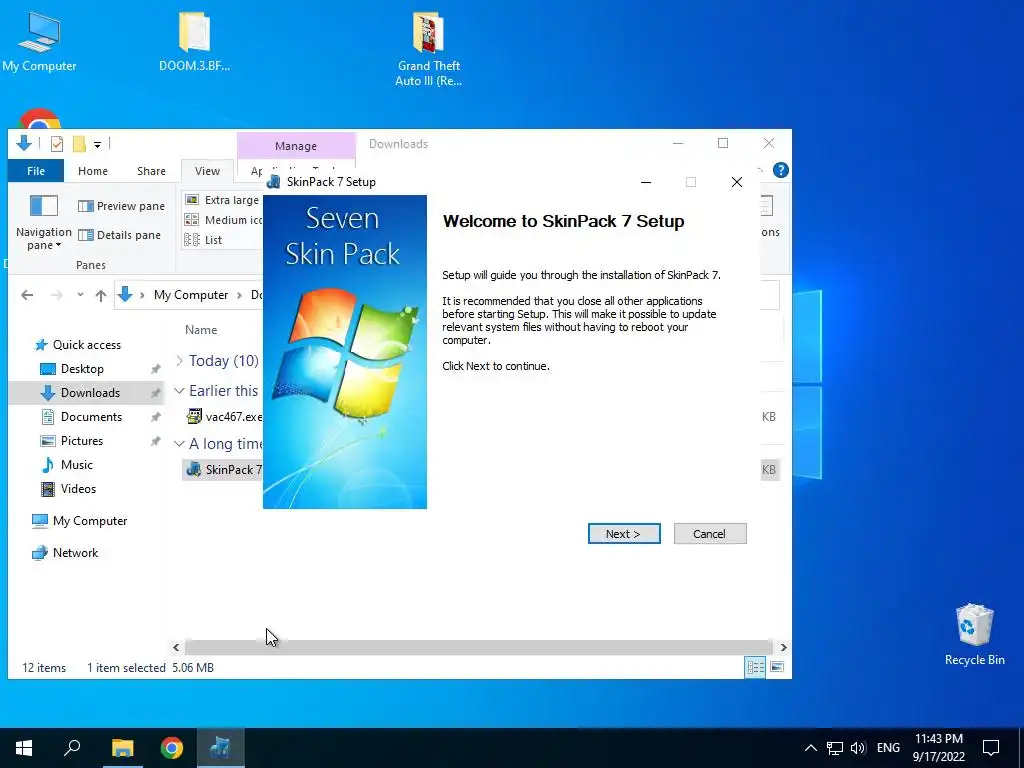Open Desktop in navigation pane
The width and height of the screenshot is (1024, 768).
[82, 369]
